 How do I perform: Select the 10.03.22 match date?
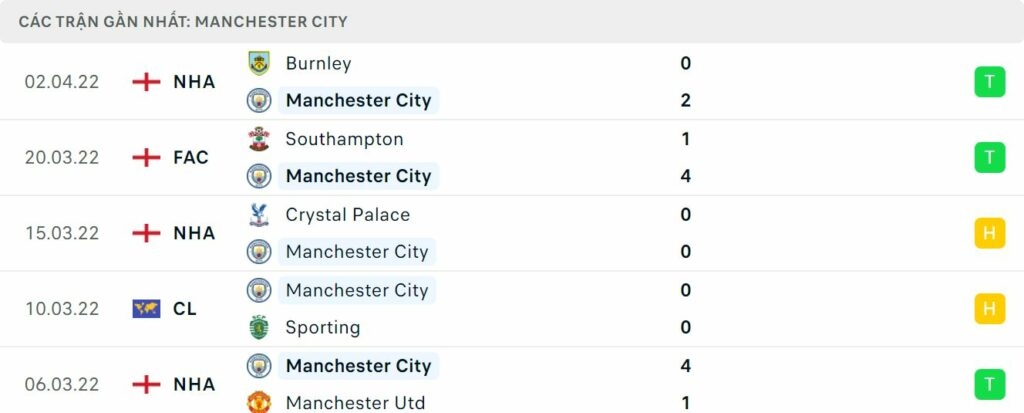62,309
